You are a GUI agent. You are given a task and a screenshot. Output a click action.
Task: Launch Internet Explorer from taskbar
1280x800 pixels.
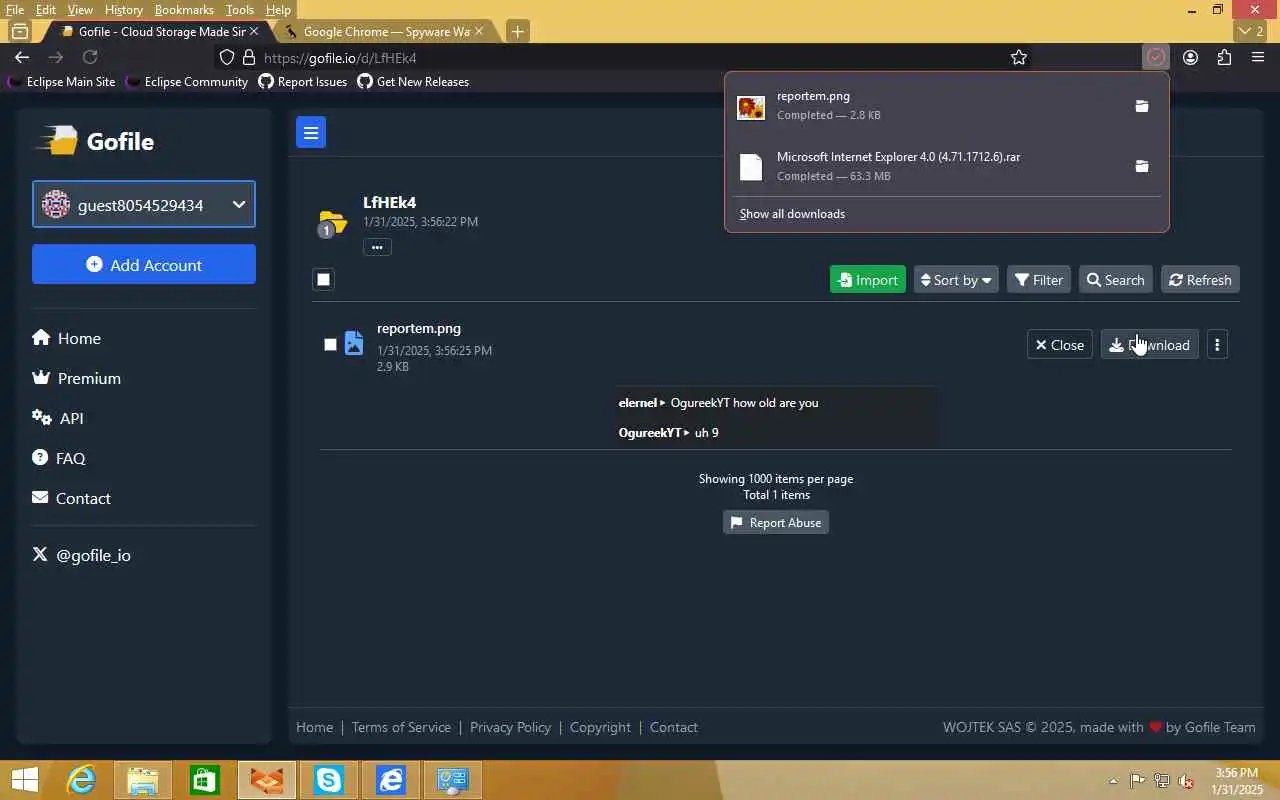tap(80, 780)
